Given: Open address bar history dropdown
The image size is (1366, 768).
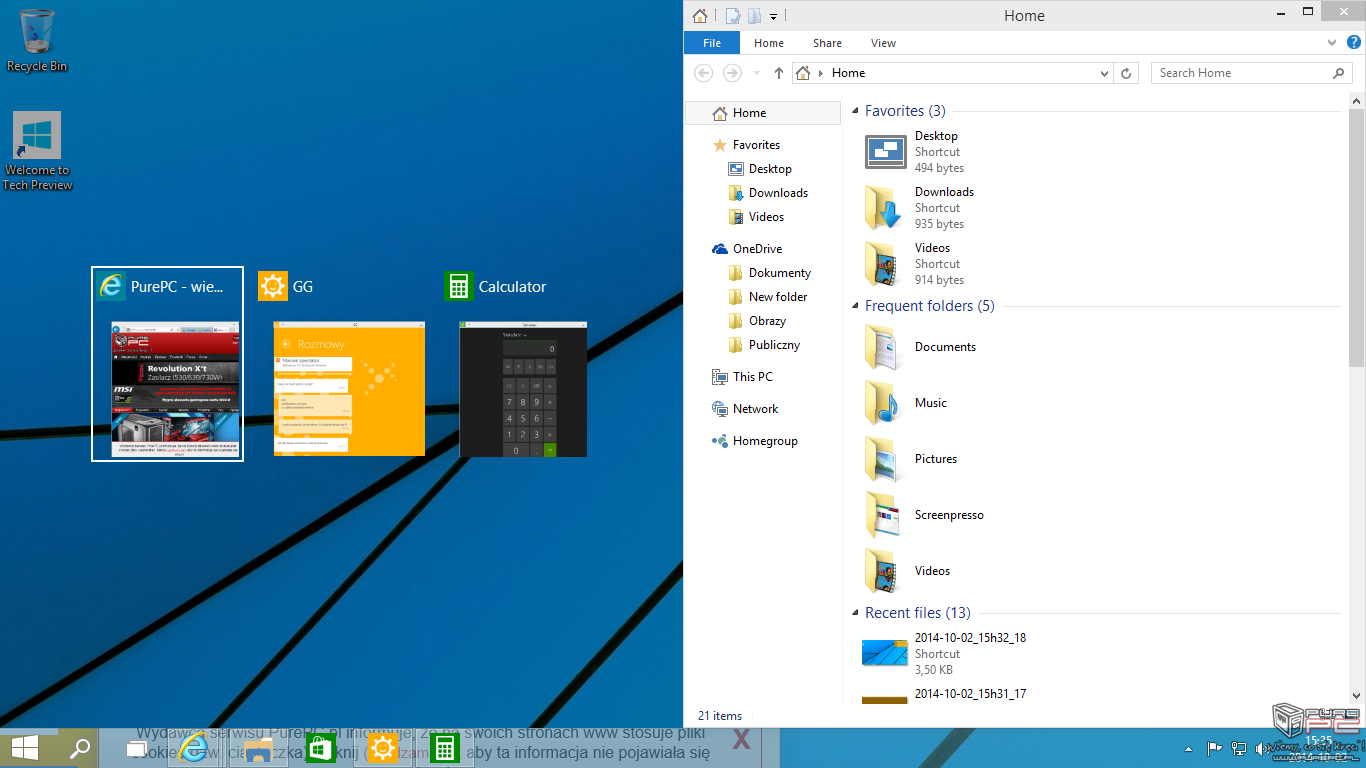Looking at the screenshot, I should [1104, 73].
